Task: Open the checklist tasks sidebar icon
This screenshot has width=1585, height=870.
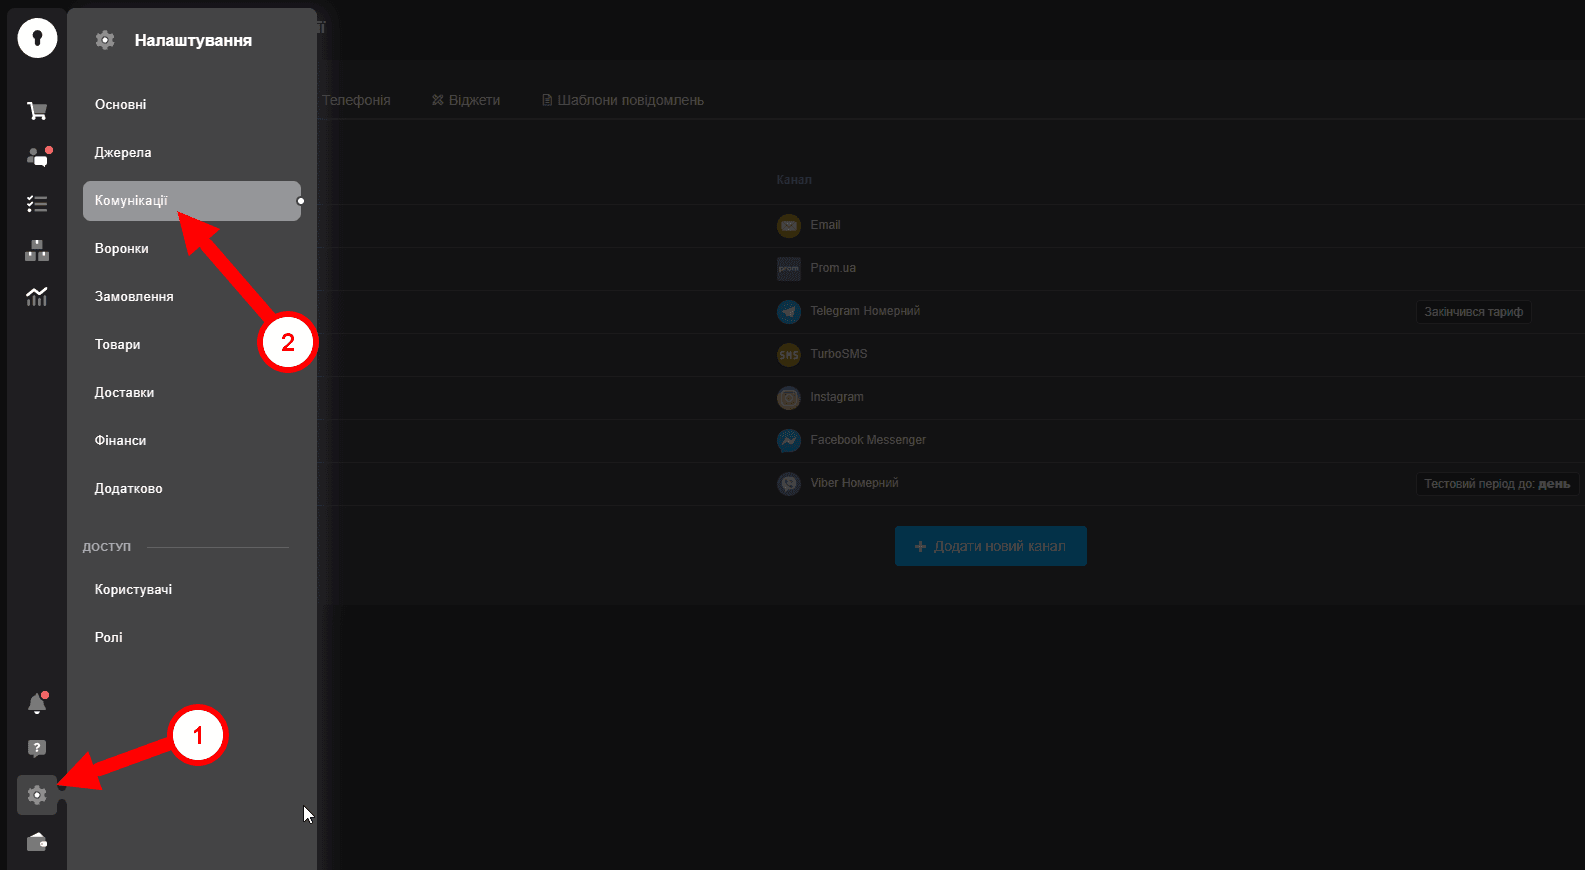Action: pos(37,204)
